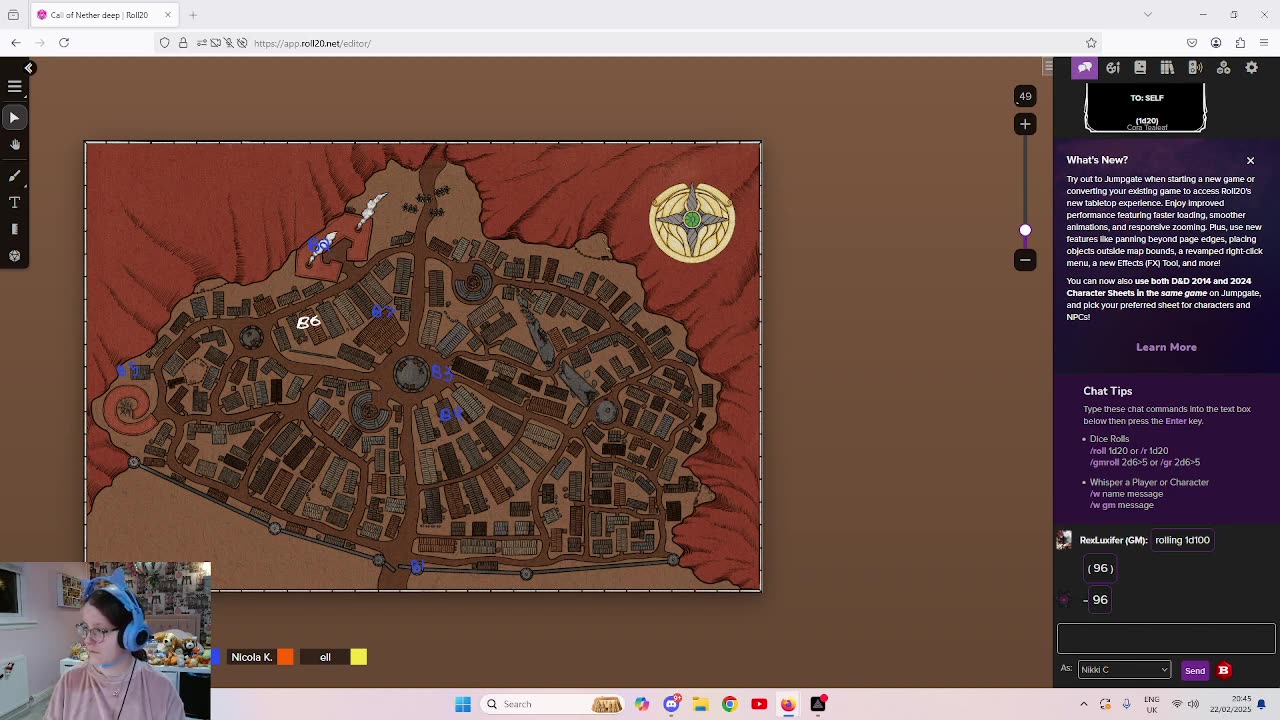Choose the Select arrow tool
Viewport: 1280px width, 720px height.
coord(15,118)
